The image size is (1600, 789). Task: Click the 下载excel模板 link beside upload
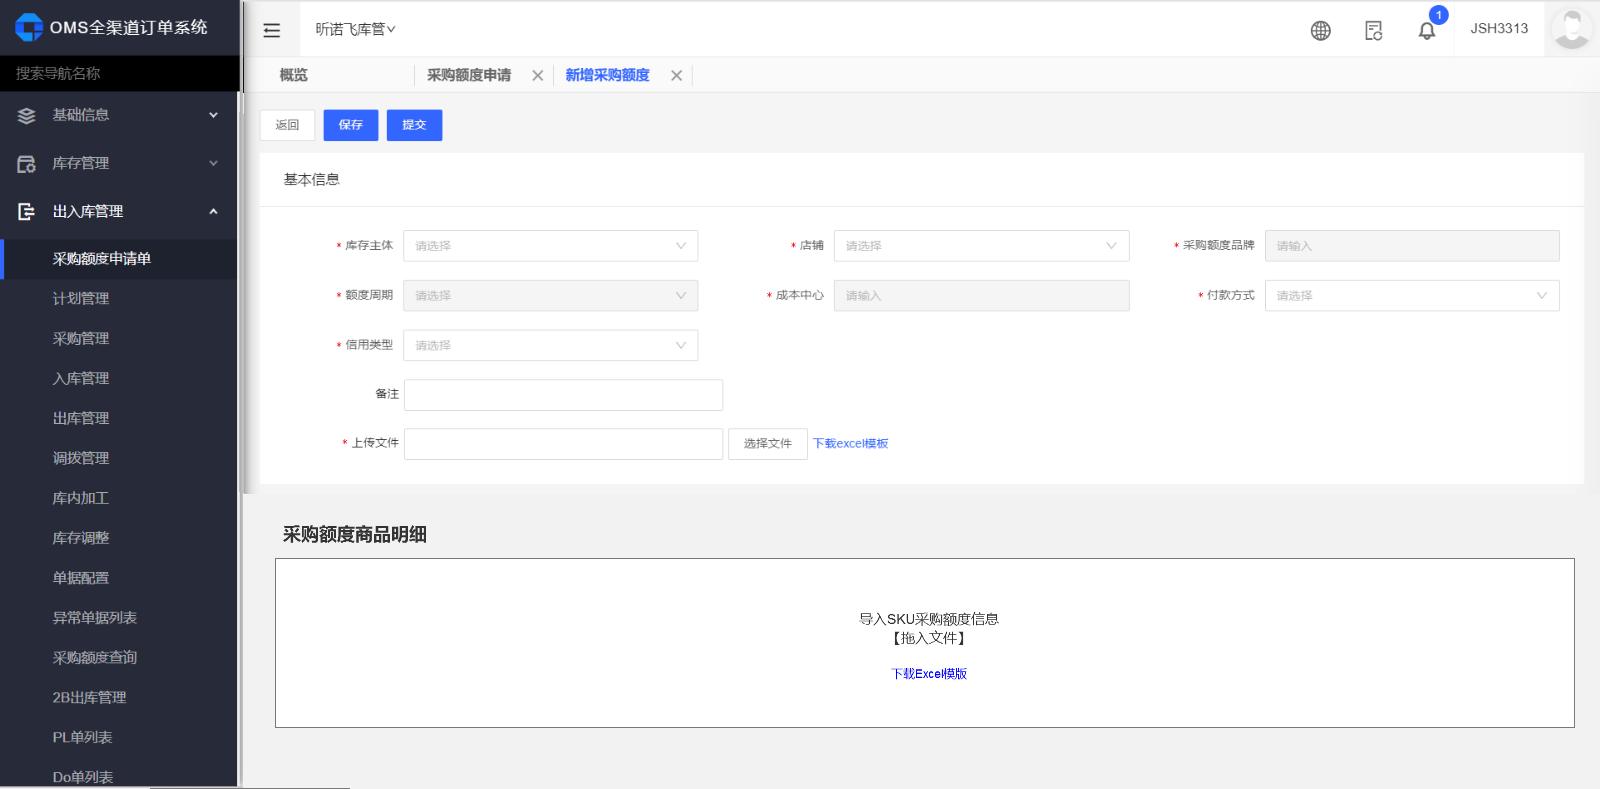tap(851, 444)
